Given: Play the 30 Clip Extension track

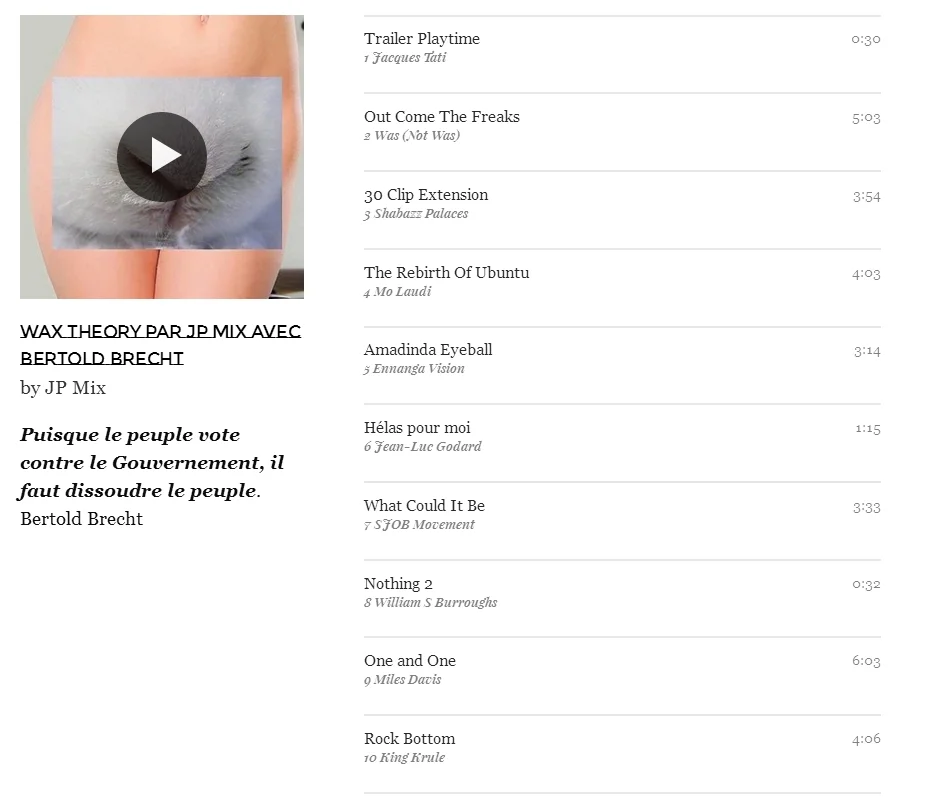Looking at the screenshot, I should tap(622, 210).
